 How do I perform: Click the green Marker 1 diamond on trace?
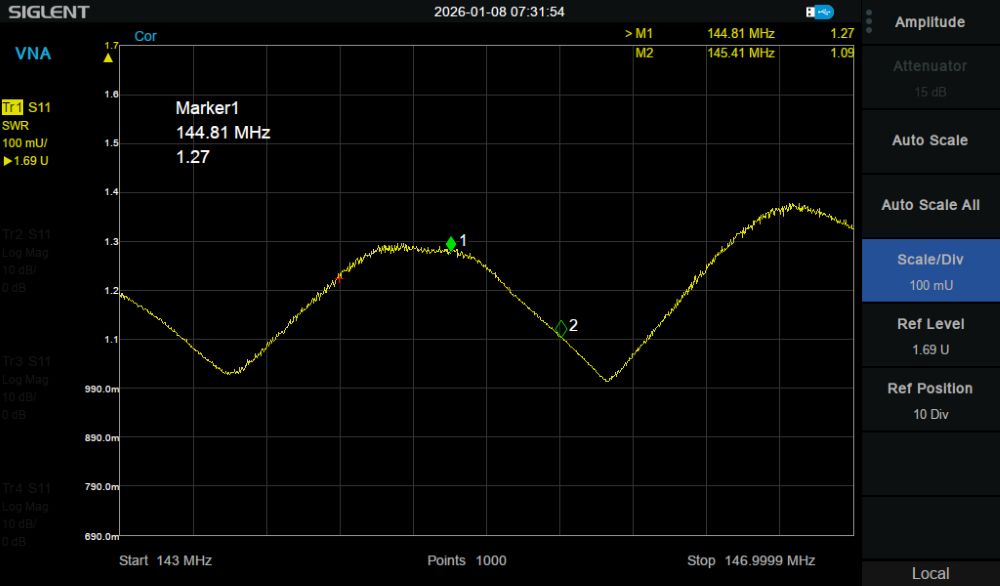coord(451,243)
